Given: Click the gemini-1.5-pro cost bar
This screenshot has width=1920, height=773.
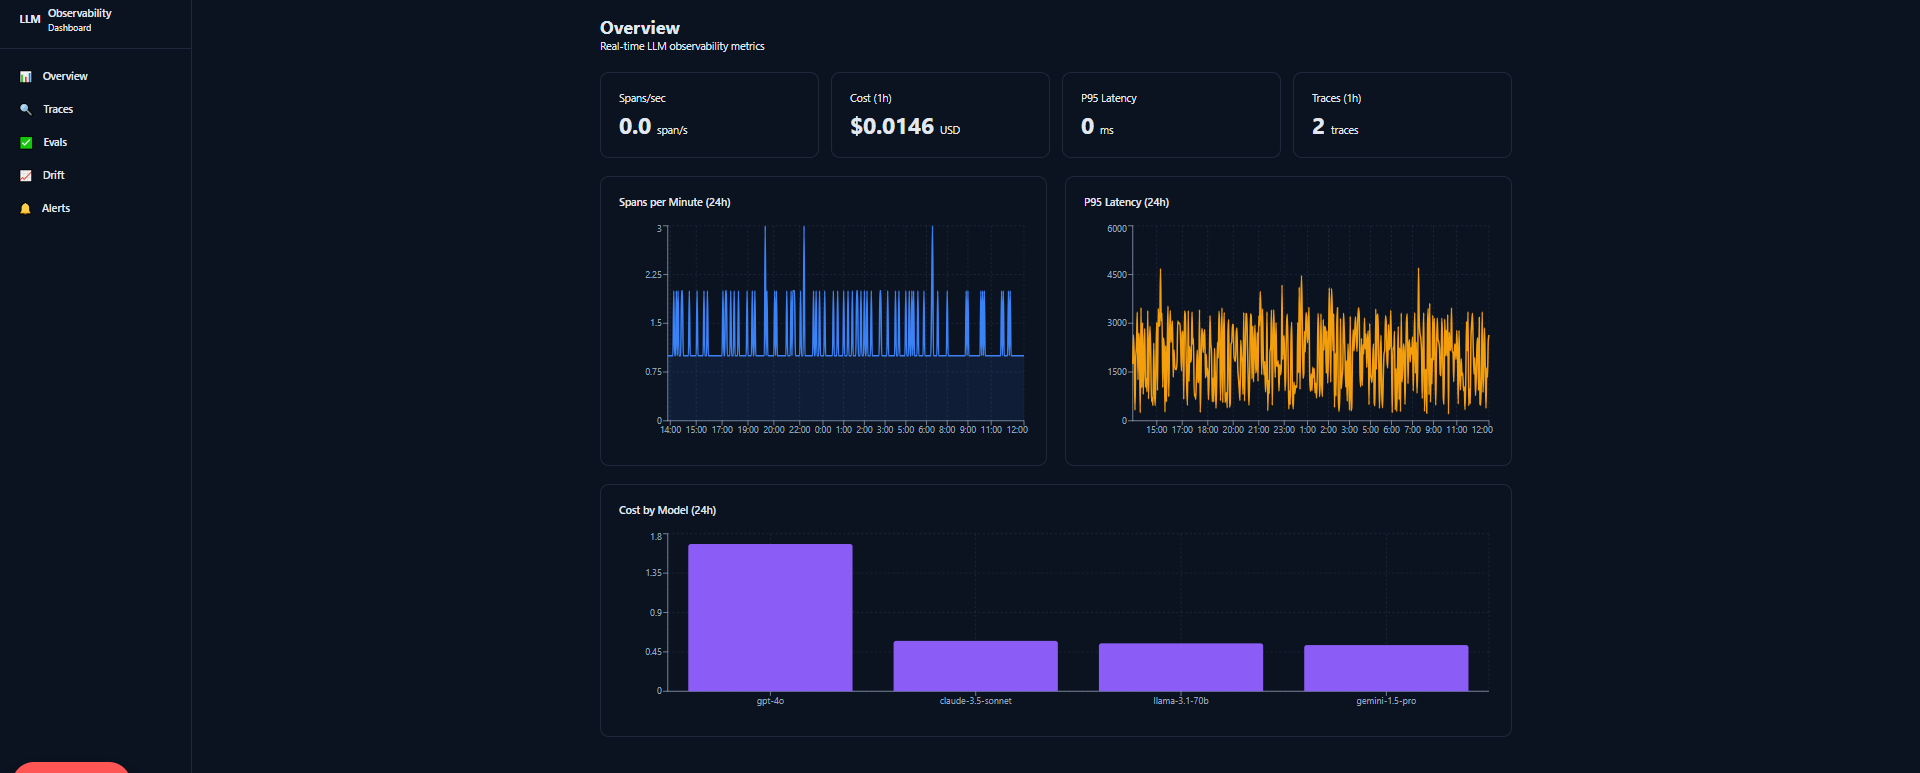Looking at the screenshot, I should 1386,668.
